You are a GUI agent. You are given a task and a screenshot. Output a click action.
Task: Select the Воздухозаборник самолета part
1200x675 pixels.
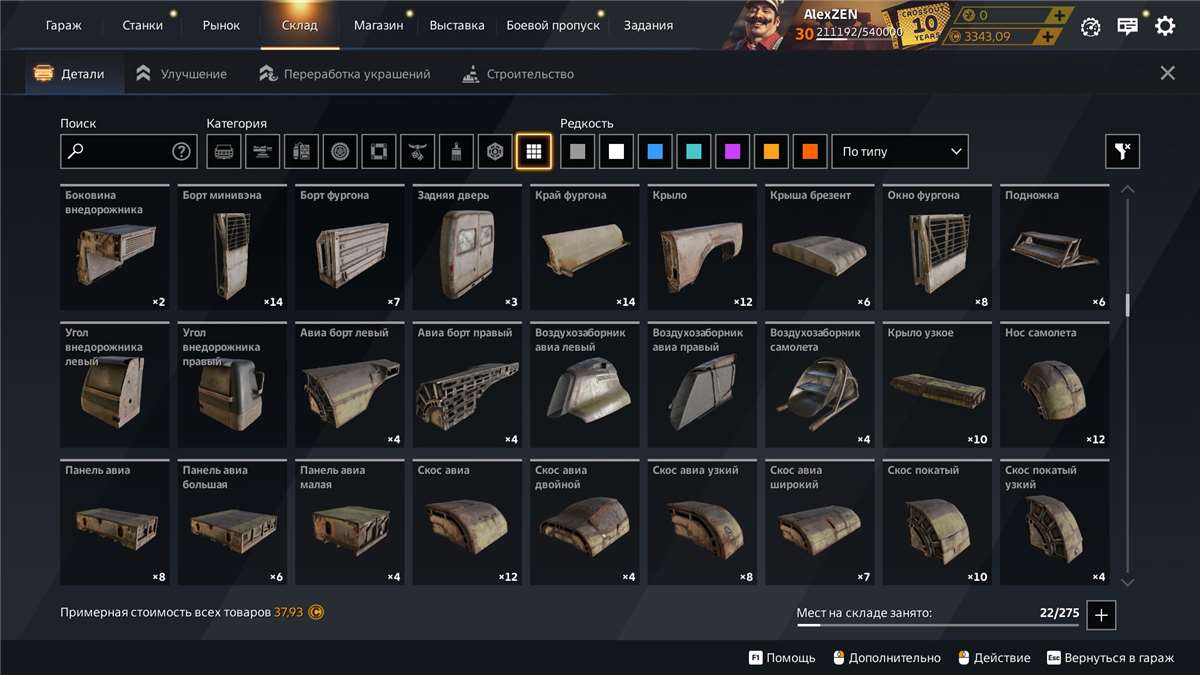tap(820, 385)
